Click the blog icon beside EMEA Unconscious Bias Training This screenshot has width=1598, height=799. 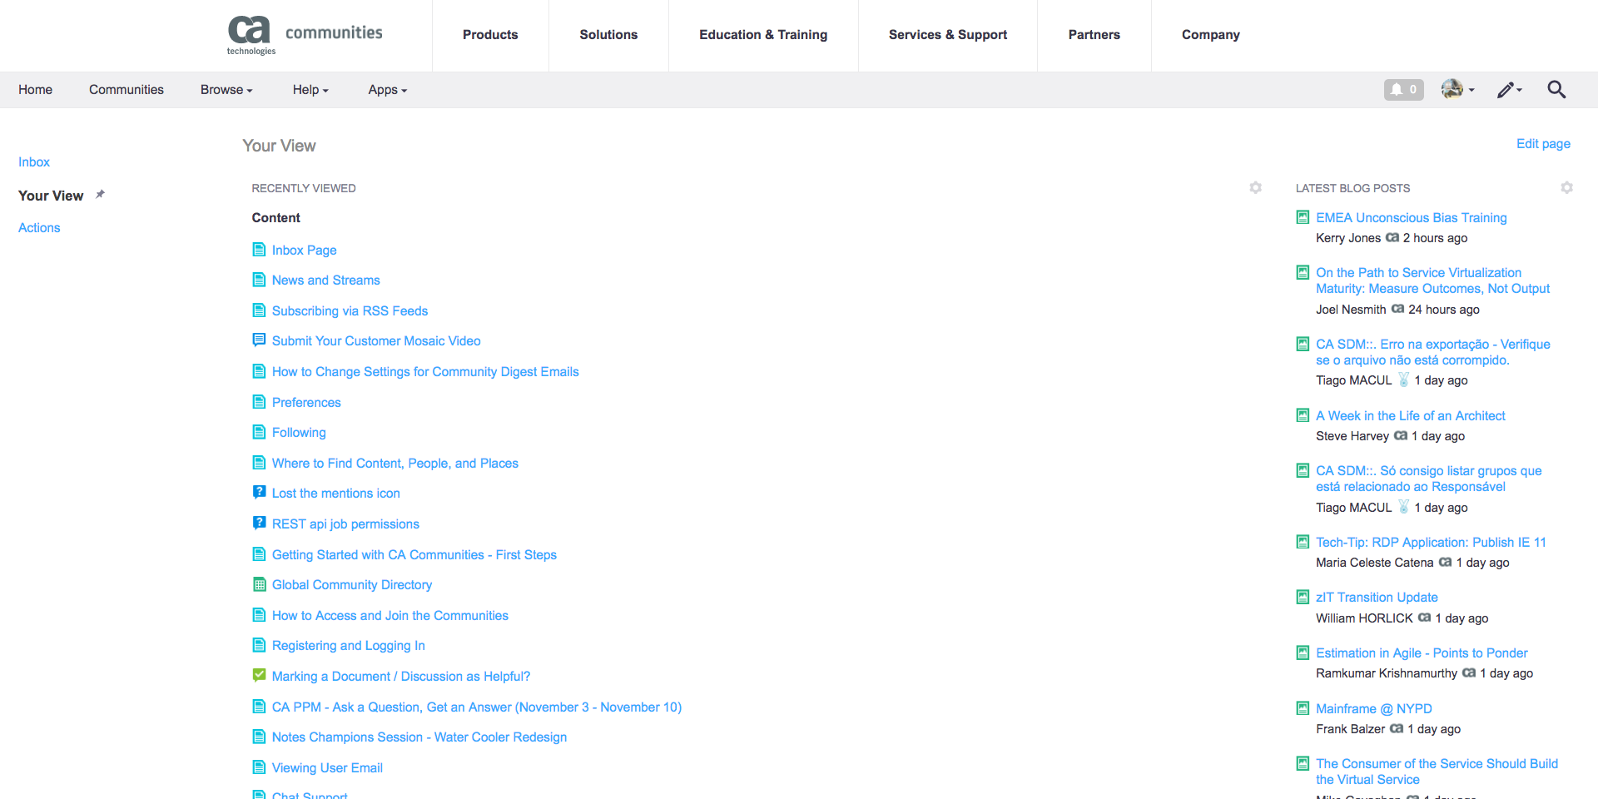point(1302,217)
